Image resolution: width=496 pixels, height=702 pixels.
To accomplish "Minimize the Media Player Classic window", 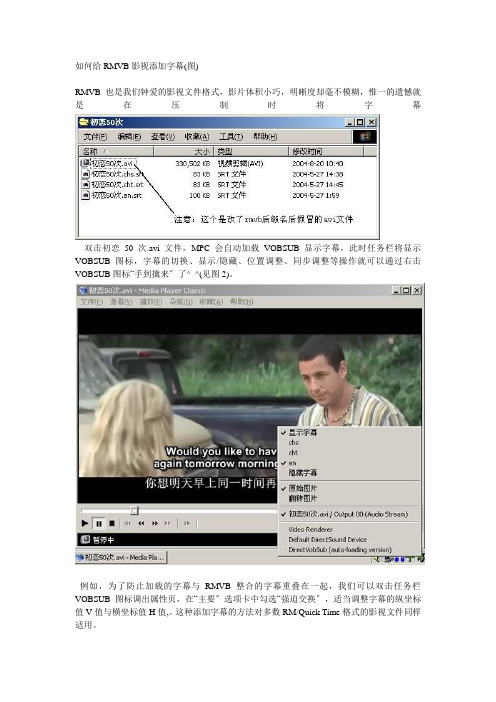I will (397, 290).
